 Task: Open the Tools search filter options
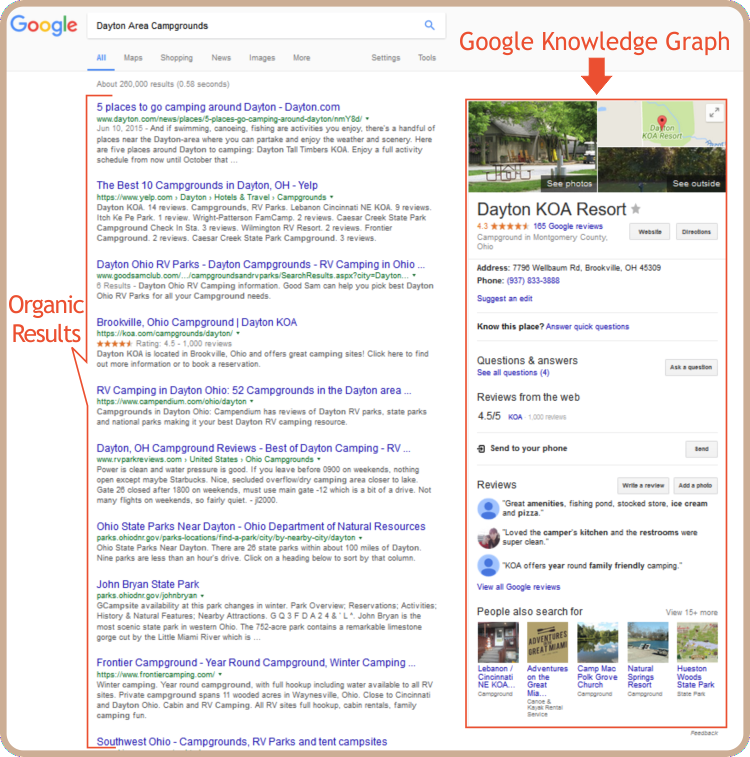click(427, 58)
